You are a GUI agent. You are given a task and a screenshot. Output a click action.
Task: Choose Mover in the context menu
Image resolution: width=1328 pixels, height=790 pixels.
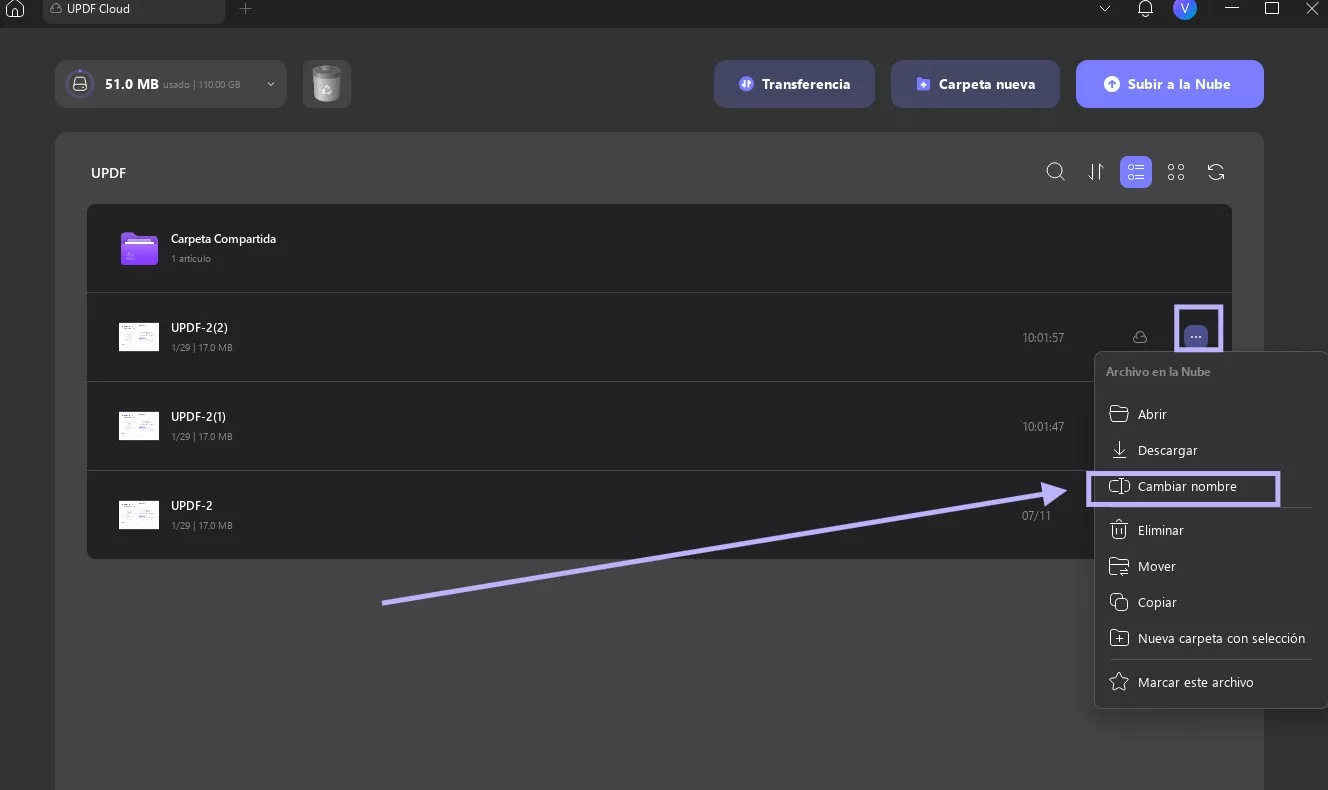click(x=1210, y=566)
